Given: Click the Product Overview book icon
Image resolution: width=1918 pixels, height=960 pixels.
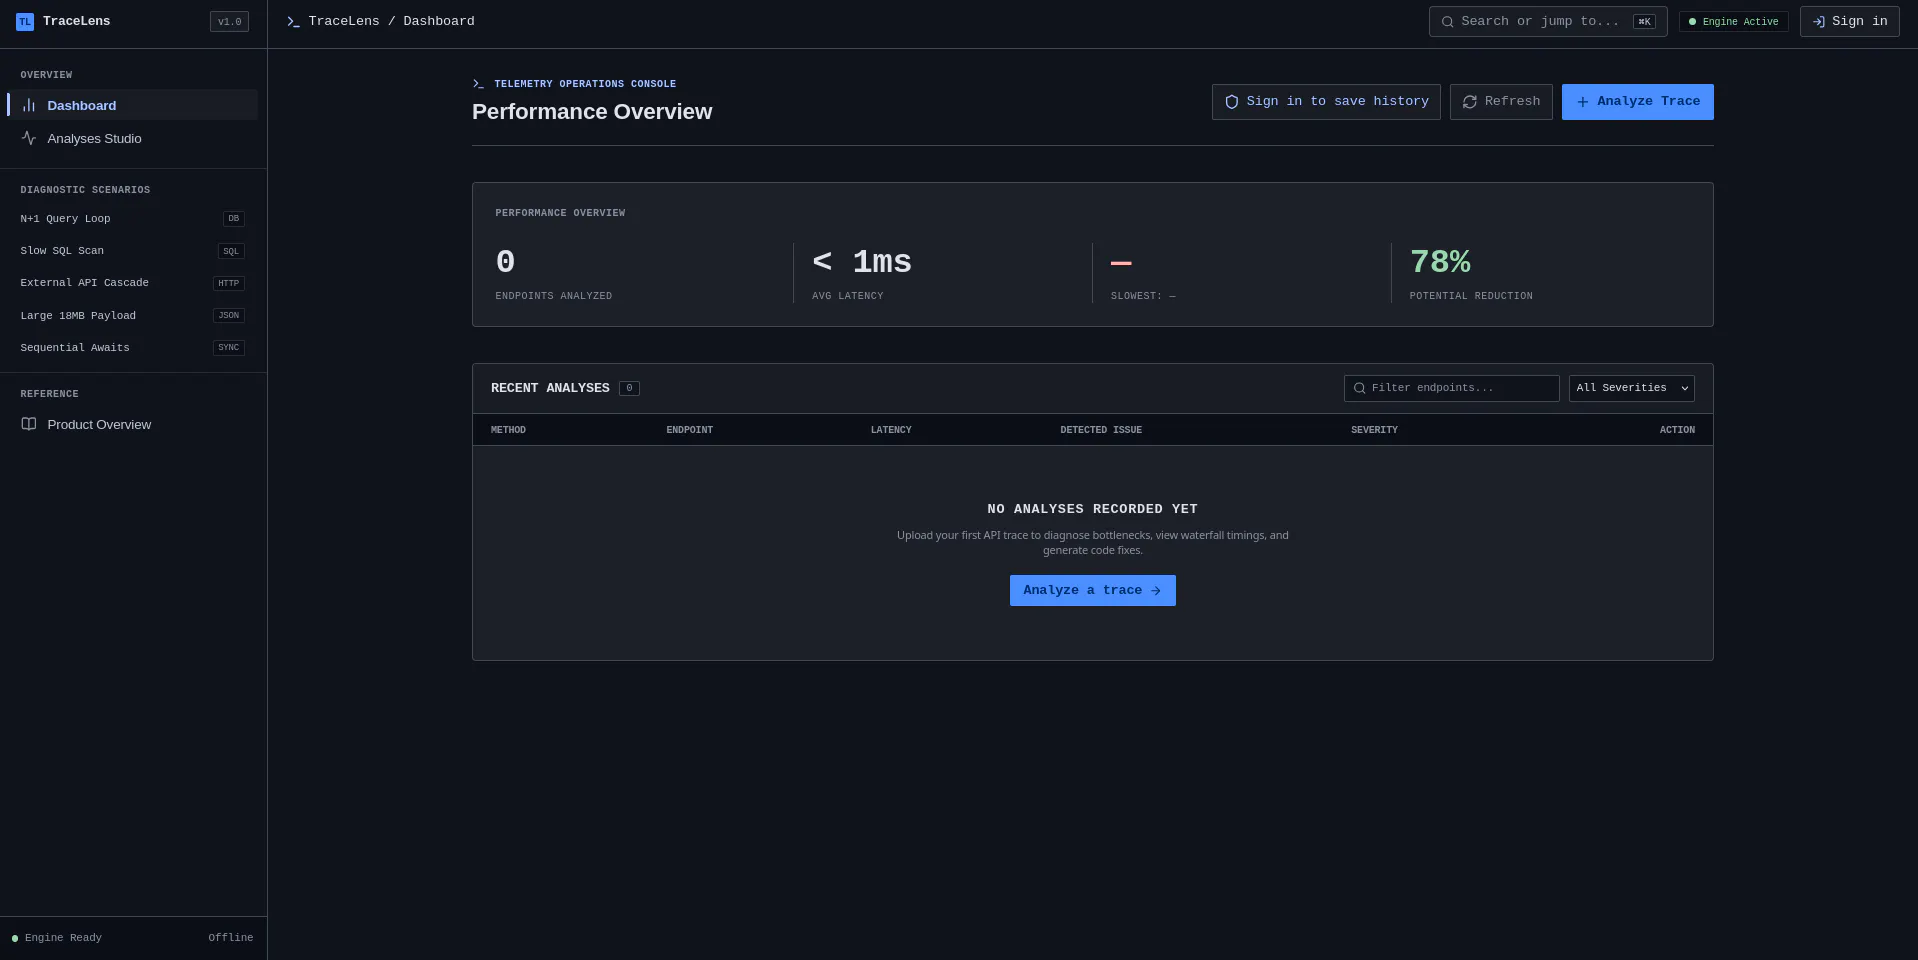Looking at the screenshot, I should click(x=29, y=424).
